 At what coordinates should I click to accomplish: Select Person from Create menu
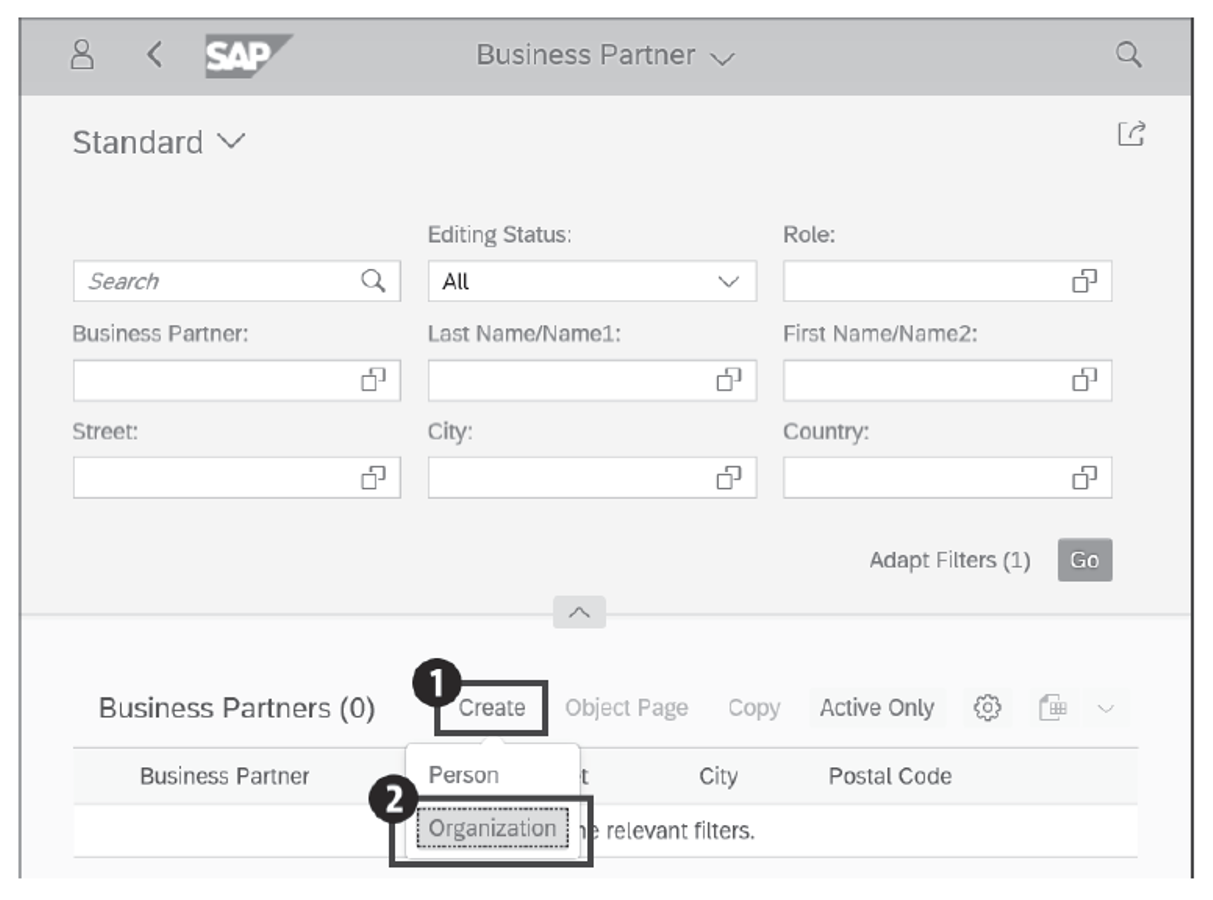(464, 775)
